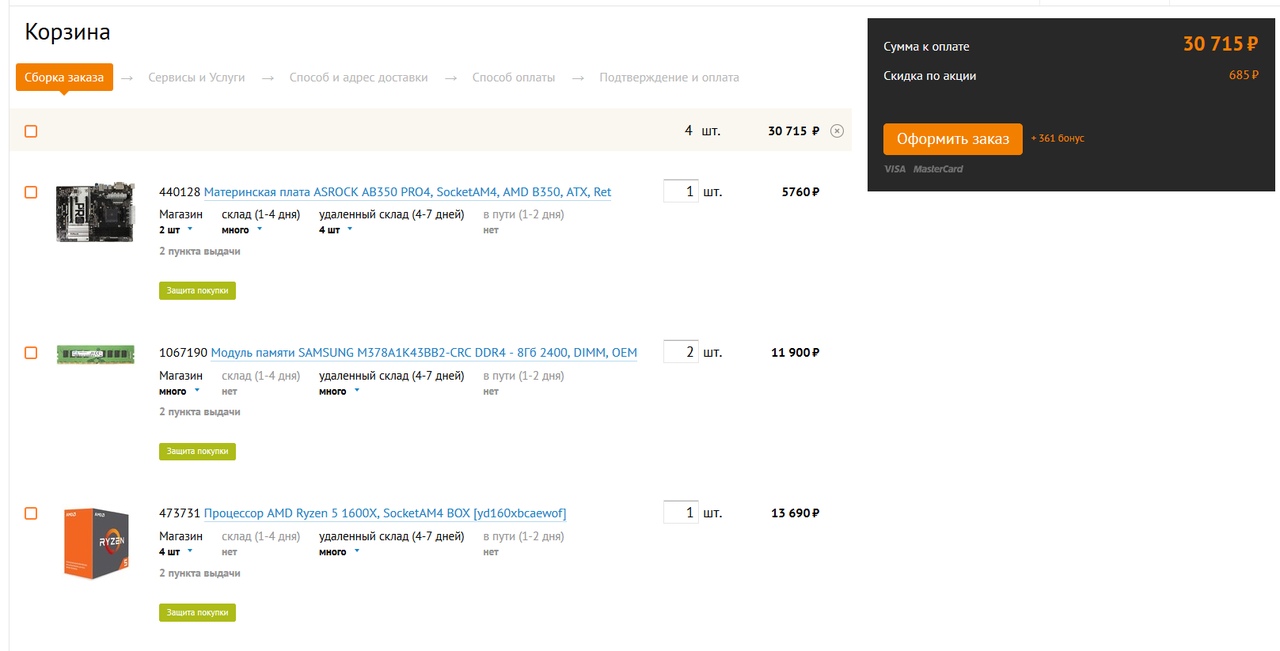Click 'Защита покупки' under the motherboard
Viewport: 1280px width, 651px height.
197,290
